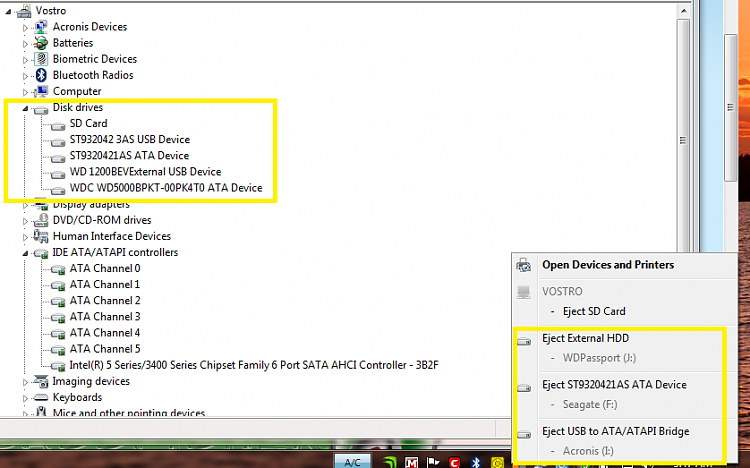Select Intel 5 Series/3400 SATA AHCI Controller text

[x=254, y=365]
